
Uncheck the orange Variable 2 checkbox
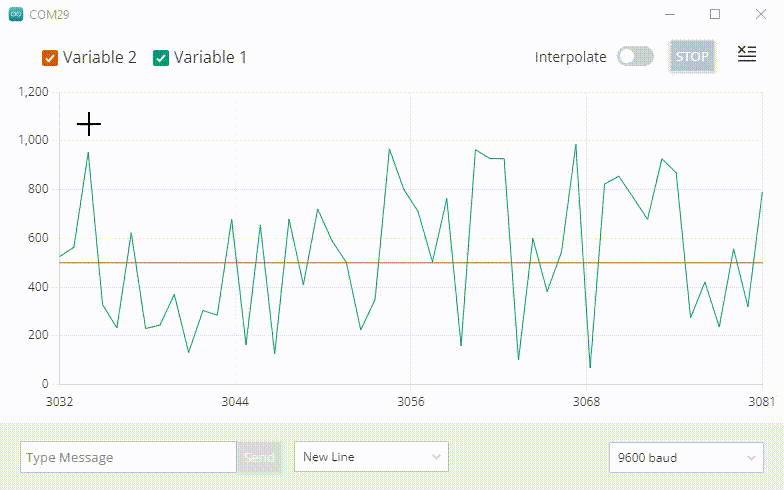coord(50,58)
